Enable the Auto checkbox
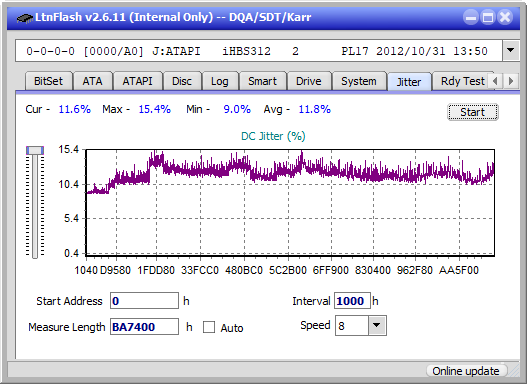Viewport: 527px width, 384px height. (x=209, y=327)
